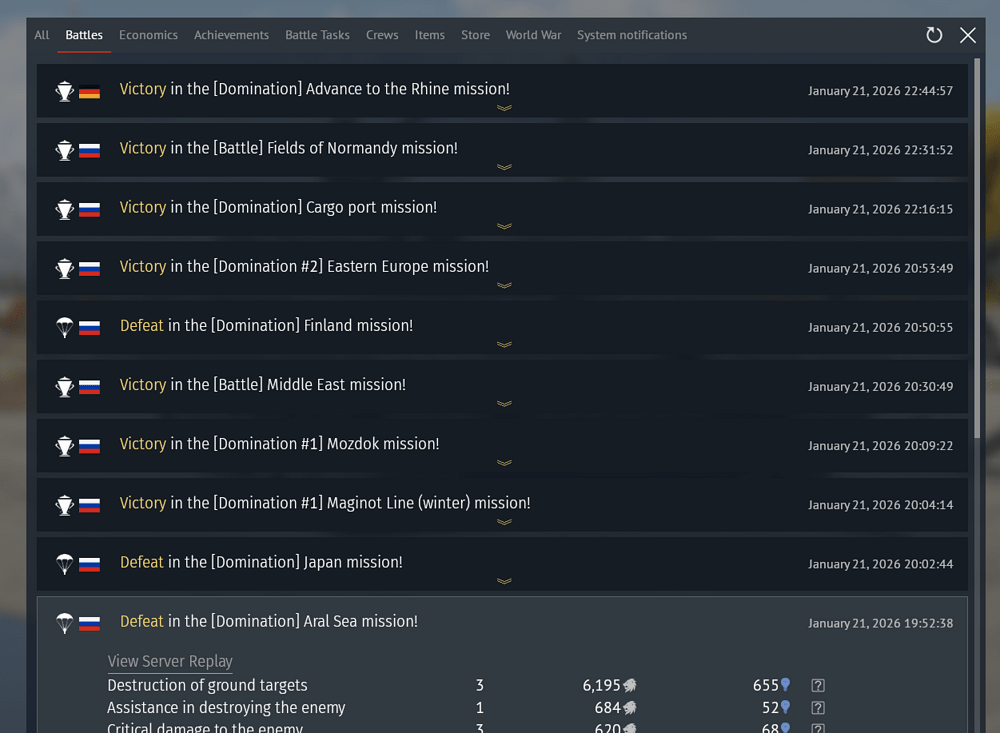Collapse the Aral Sea mission header

coord(500,622)
